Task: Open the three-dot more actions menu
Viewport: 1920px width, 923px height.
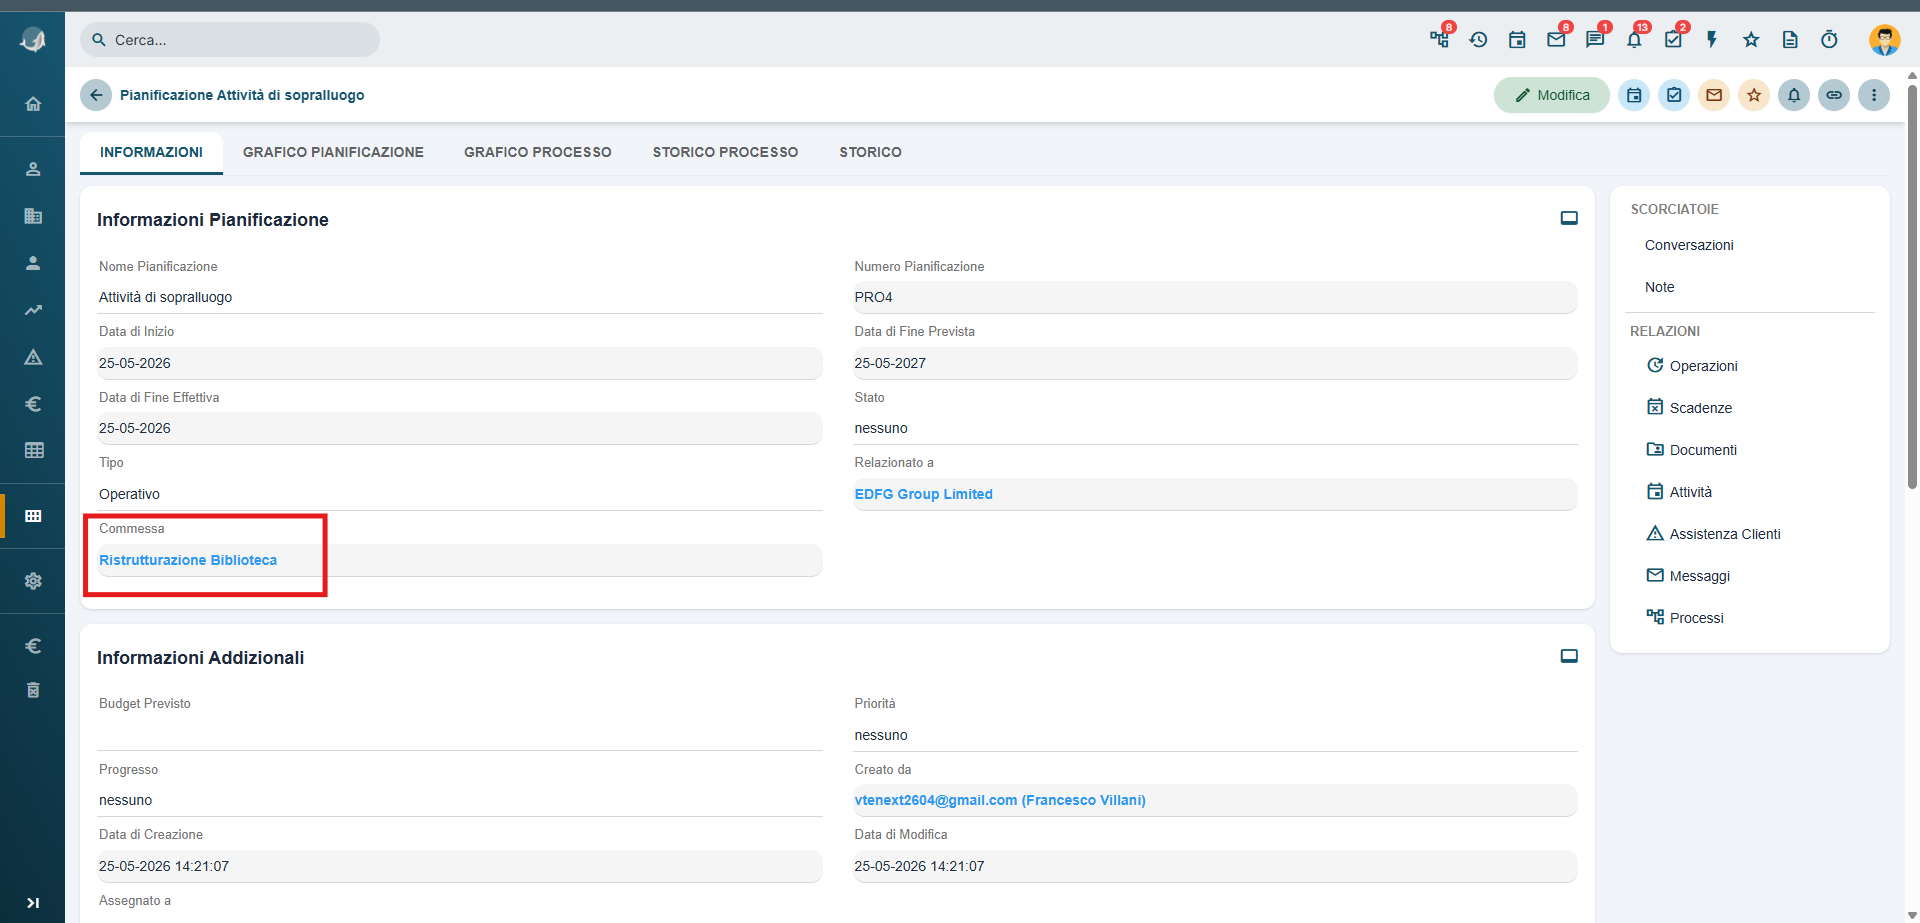Action: (1874, 95)
